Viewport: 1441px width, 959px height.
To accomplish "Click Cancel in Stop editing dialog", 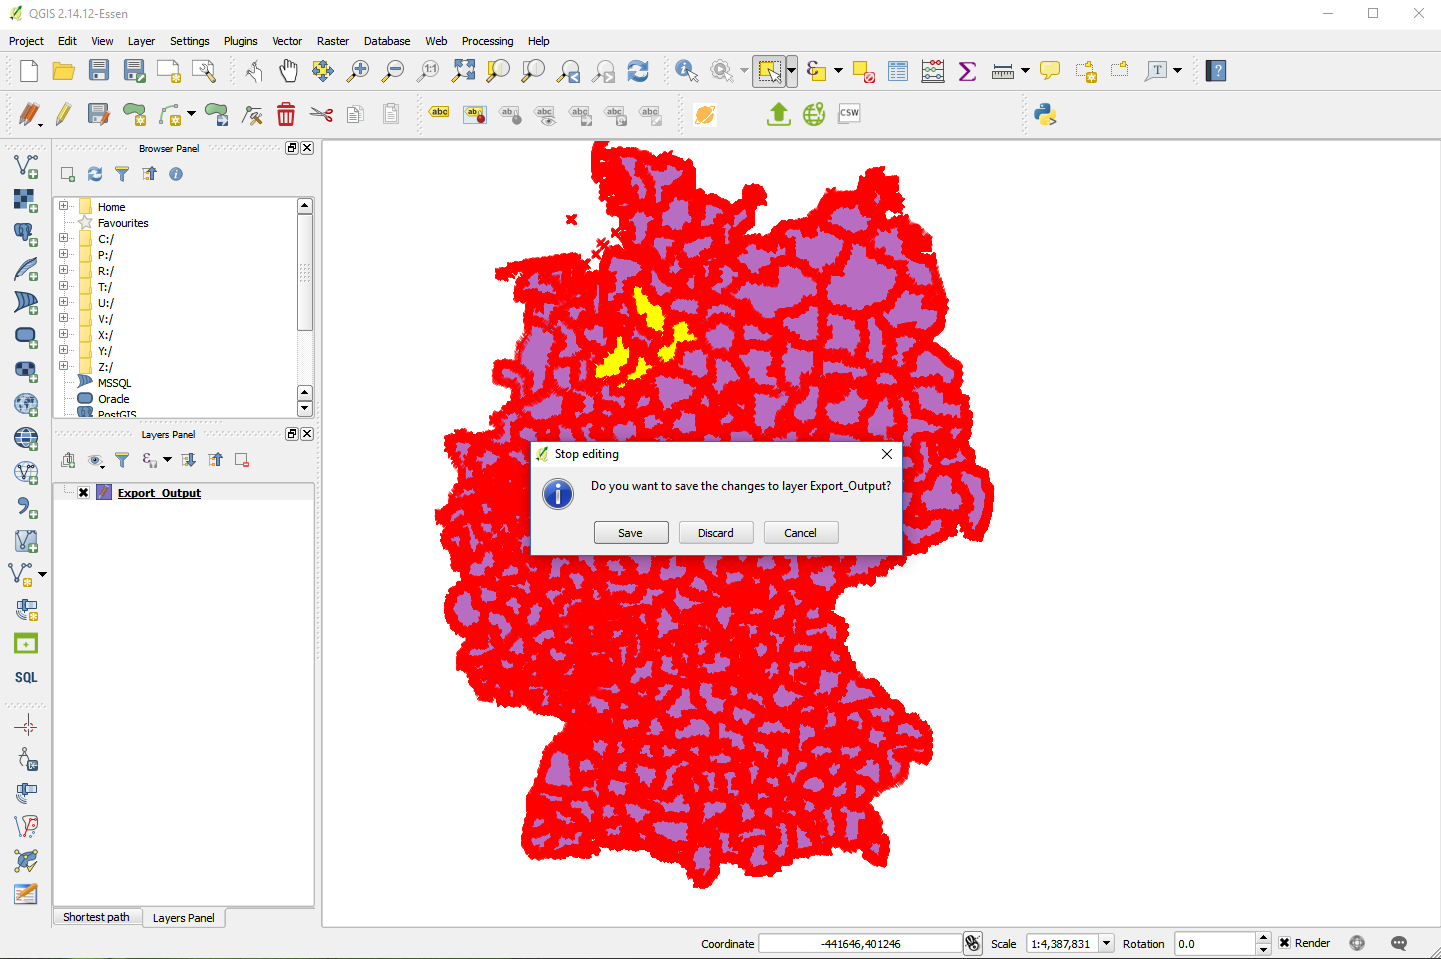I will click(801, 533).
